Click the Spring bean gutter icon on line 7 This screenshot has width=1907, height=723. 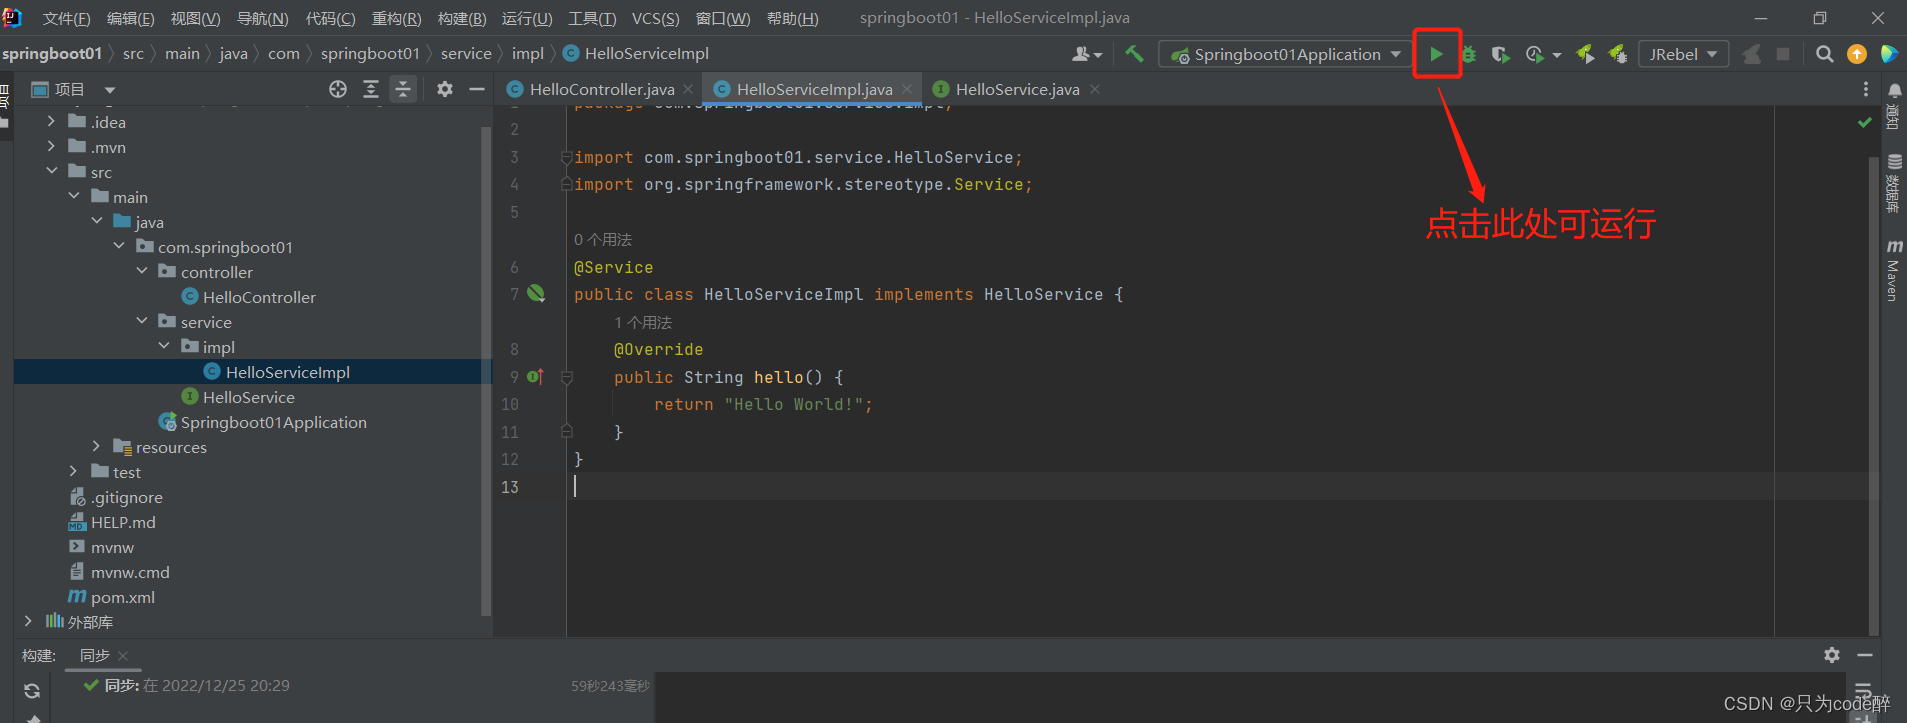(536, 293)
